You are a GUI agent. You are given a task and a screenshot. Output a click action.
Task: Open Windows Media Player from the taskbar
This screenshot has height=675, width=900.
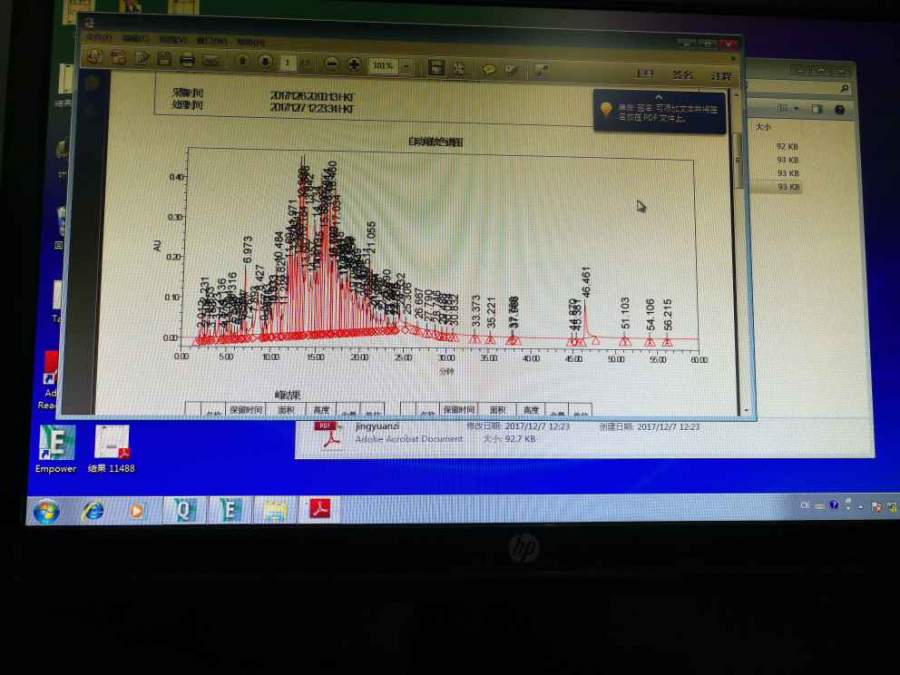click(137, 510)
